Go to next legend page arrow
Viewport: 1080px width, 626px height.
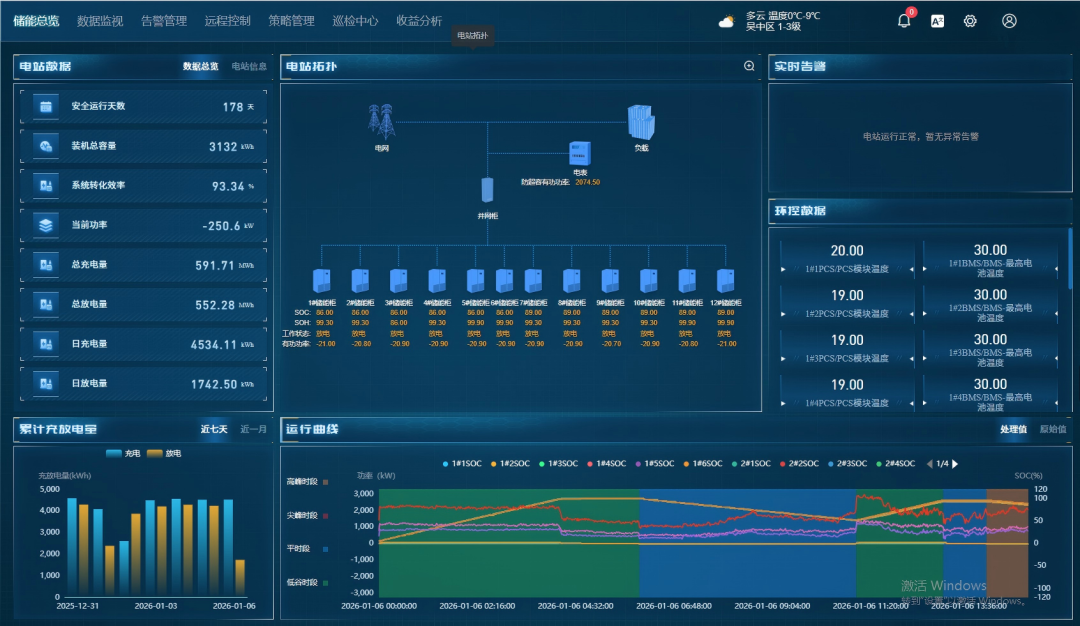click(955, 464)
